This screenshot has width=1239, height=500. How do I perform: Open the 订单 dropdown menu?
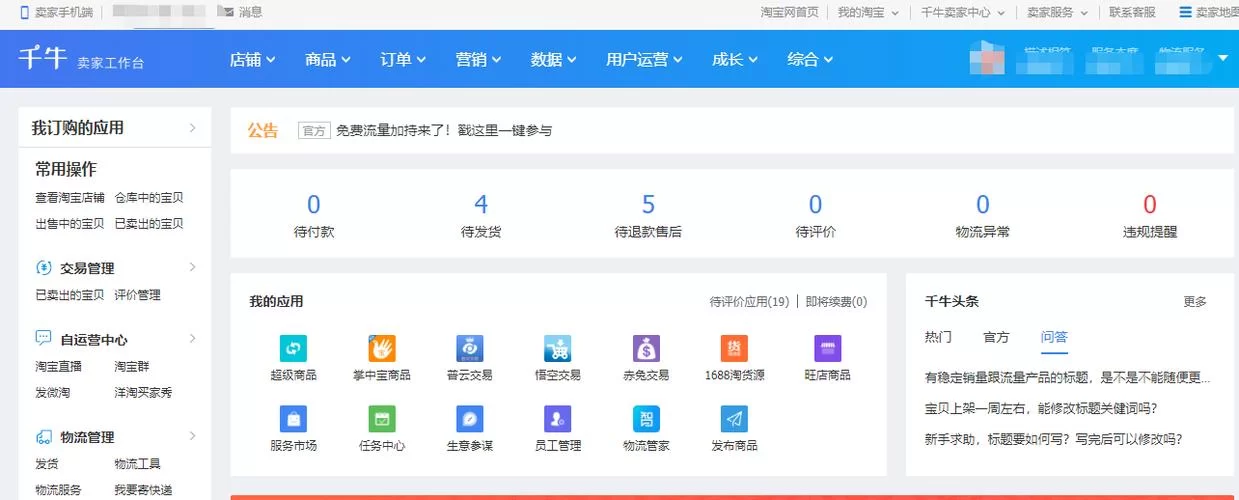pyautogui.click(x=403, y=59)
